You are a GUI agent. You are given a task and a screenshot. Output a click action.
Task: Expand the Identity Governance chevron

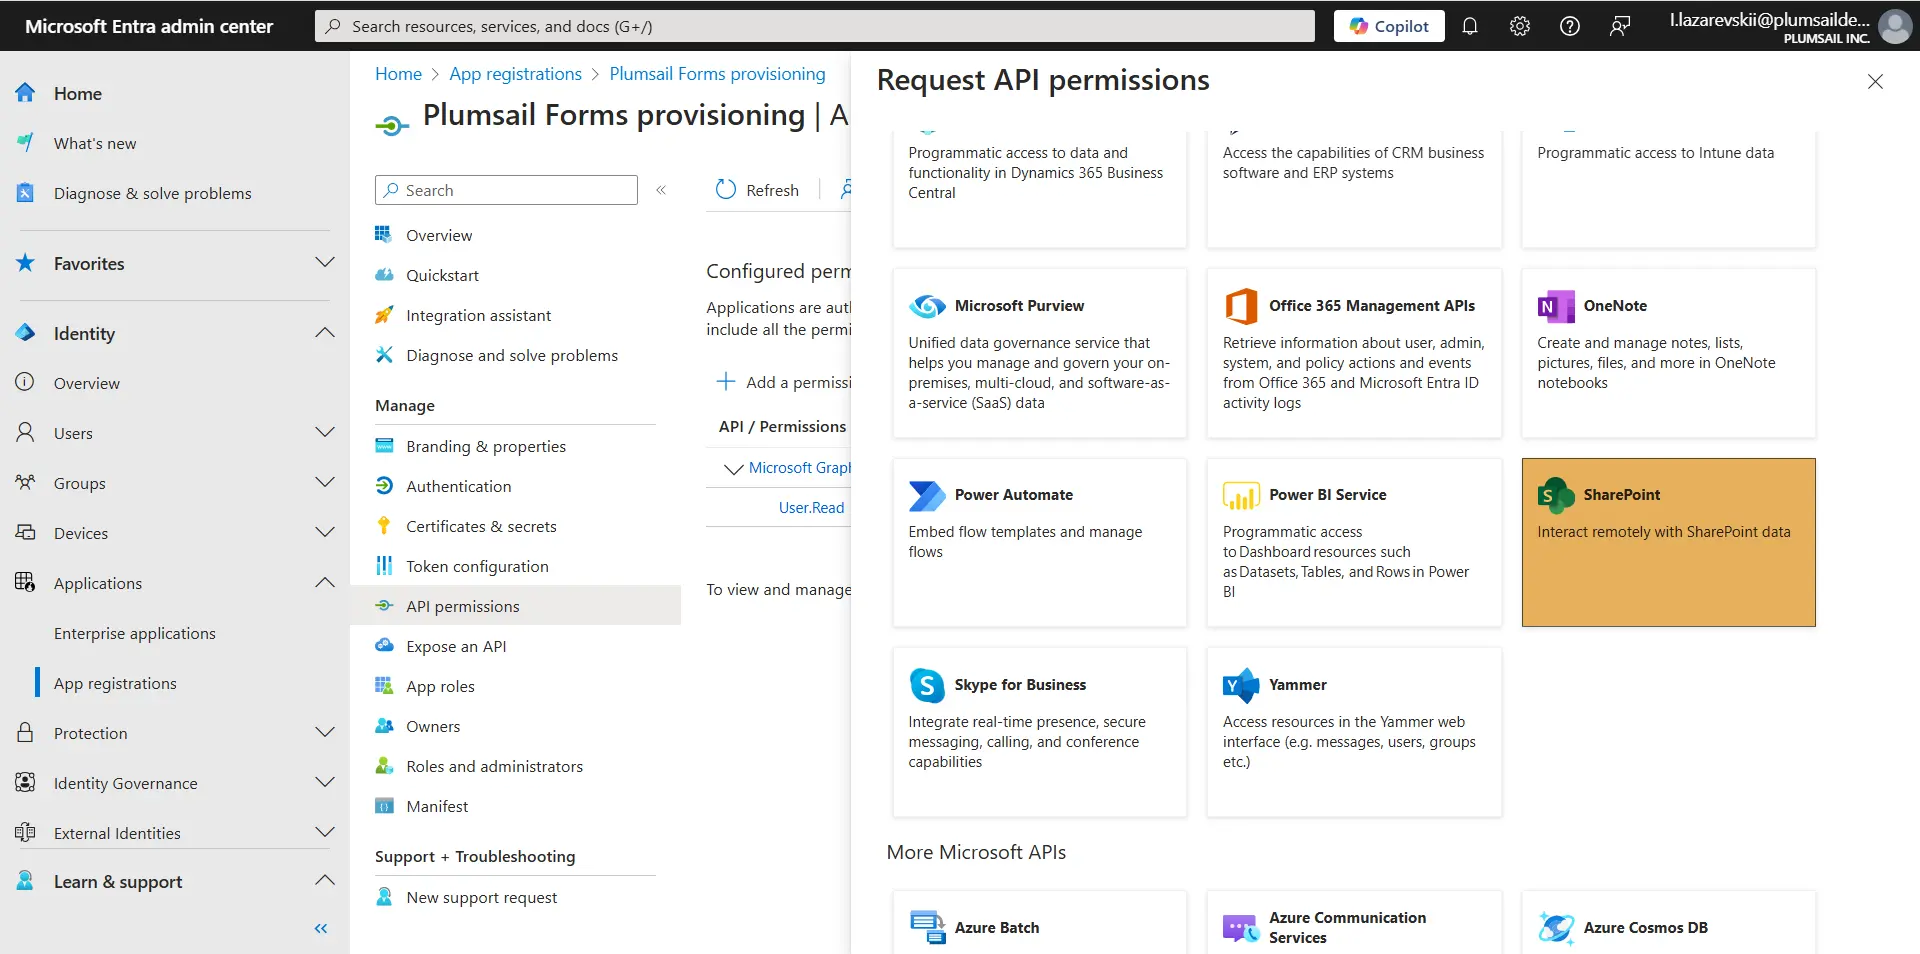[325, 782]
